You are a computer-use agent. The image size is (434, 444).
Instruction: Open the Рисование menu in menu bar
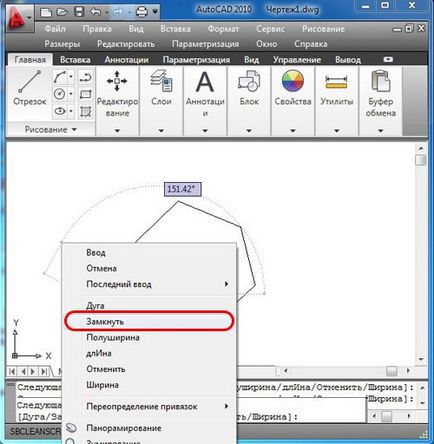tap(323, 29)
